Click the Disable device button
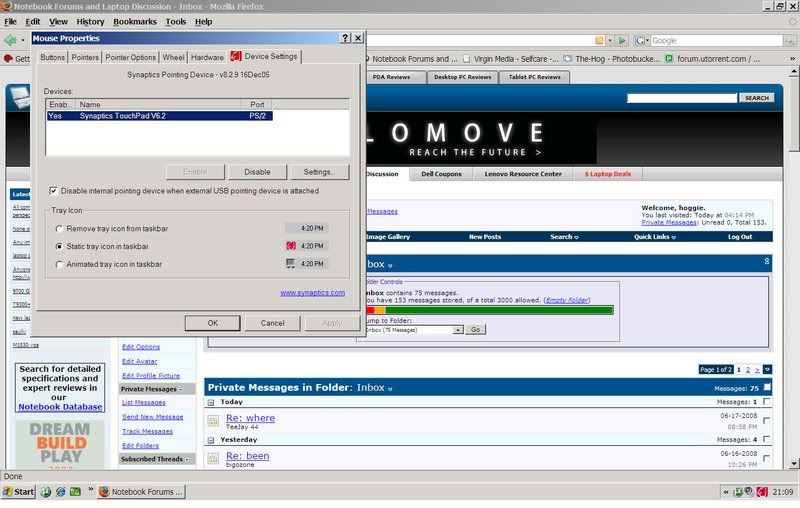800x508 pixels. pos(257,172)
